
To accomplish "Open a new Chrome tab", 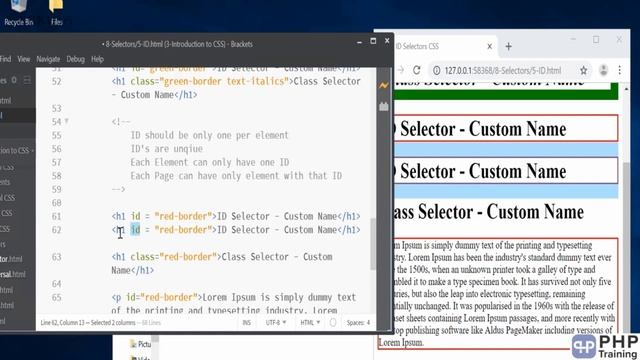I will coord(509,47).
